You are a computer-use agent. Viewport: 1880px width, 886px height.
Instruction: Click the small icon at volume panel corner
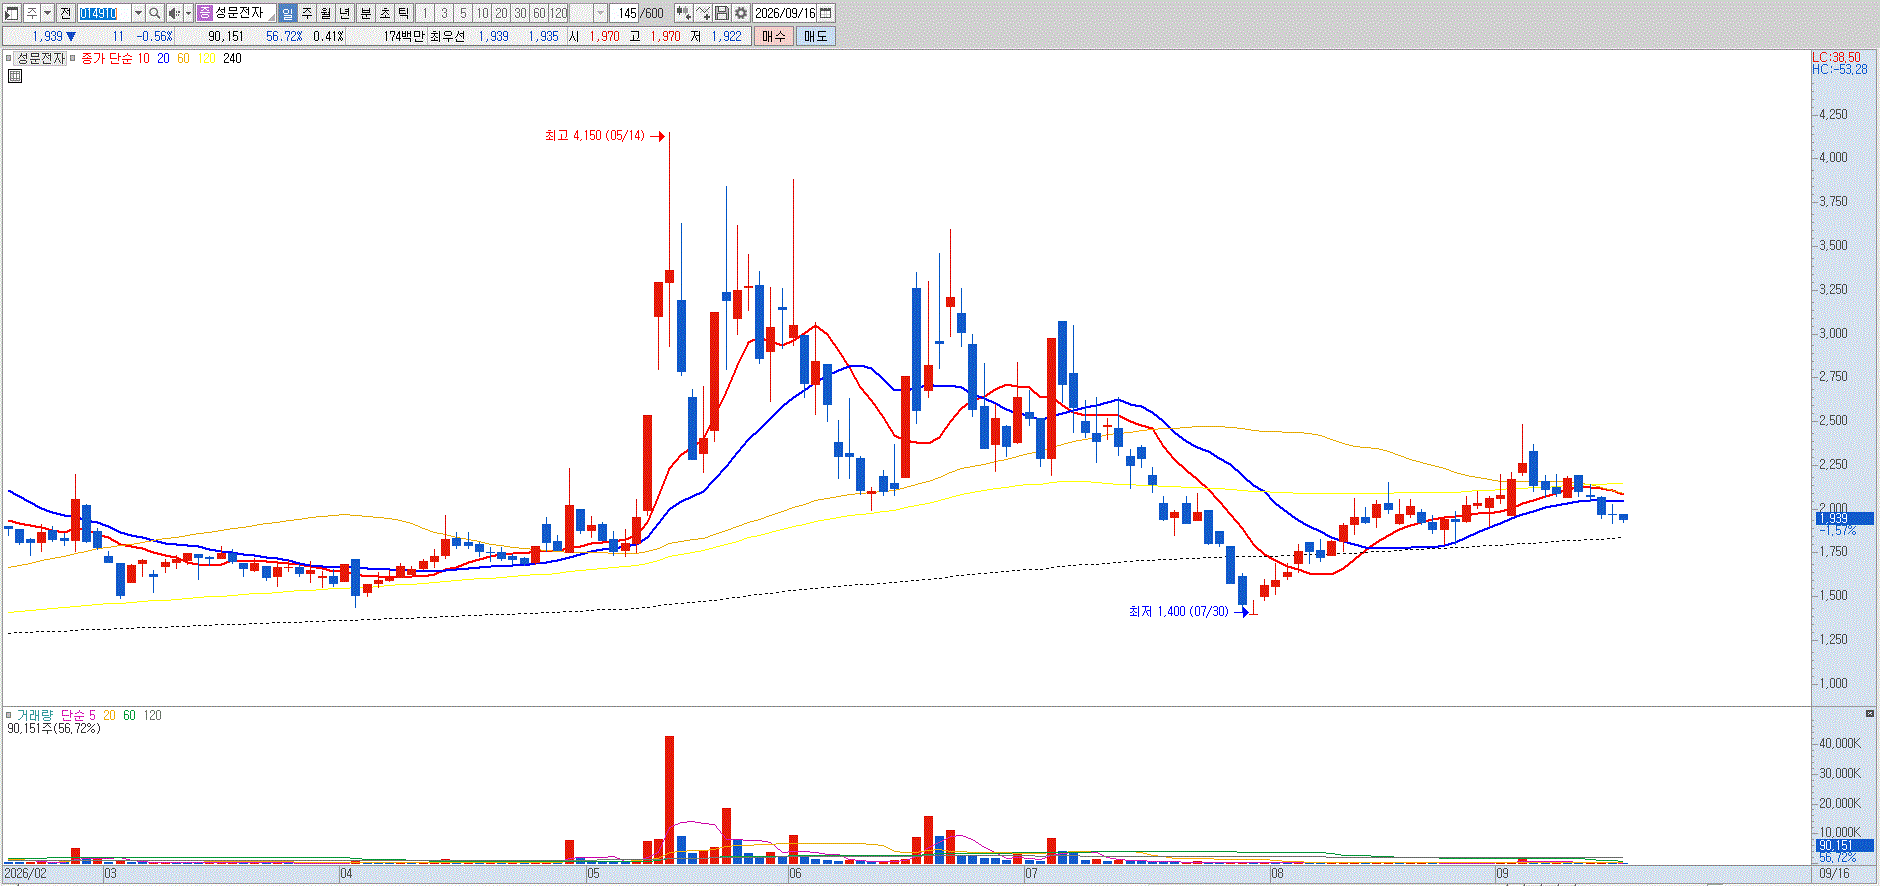(x=1870, y=714)
